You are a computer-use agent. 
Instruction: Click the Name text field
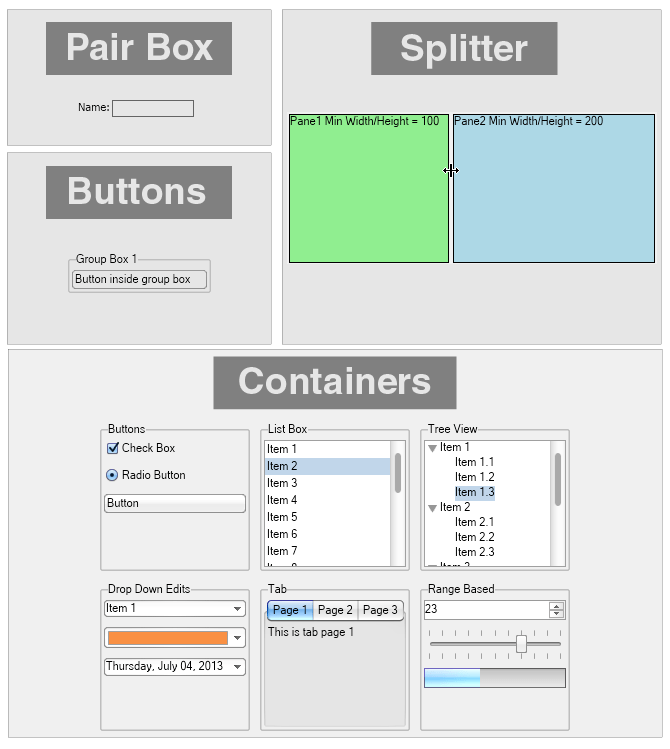[x=152, y=108]
